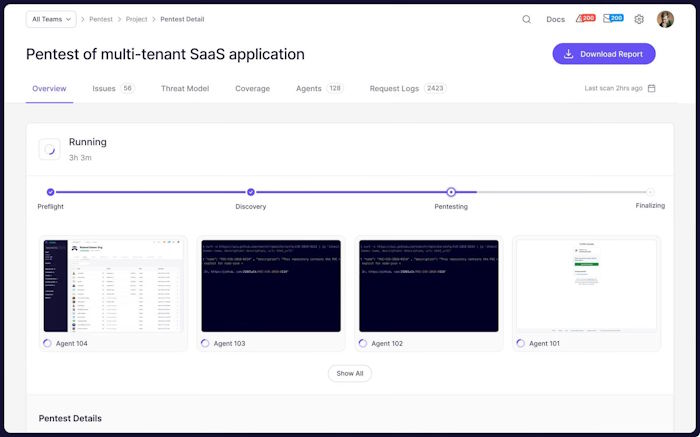Click the Agent 102 label
Viewport: 700px width, 437px height.
click(387, 343)
